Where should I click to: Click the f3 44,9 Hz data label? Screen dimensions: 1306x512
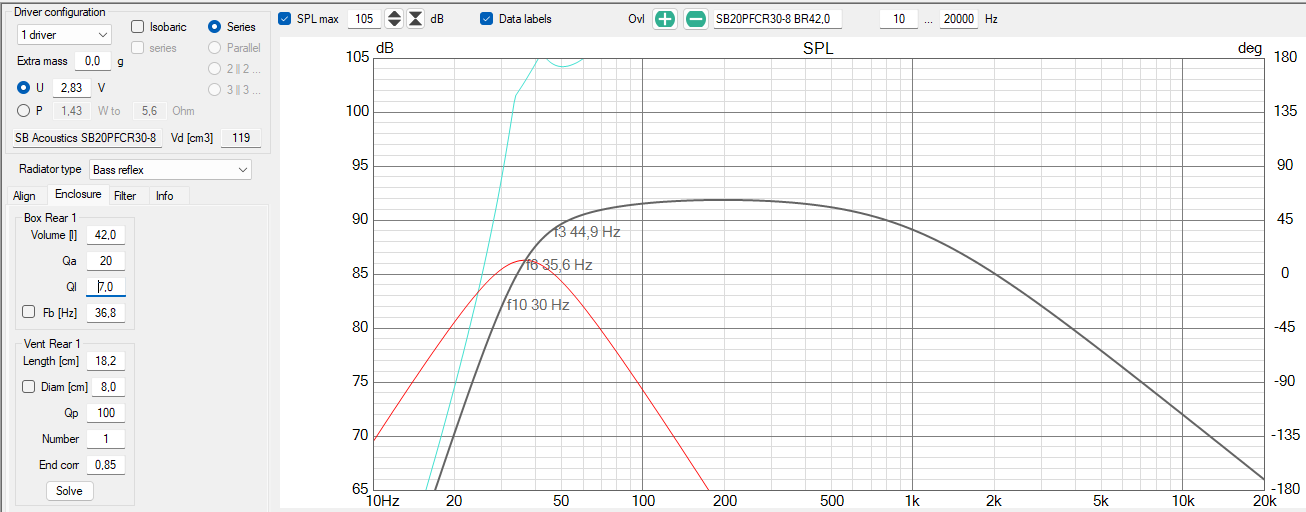588,232
